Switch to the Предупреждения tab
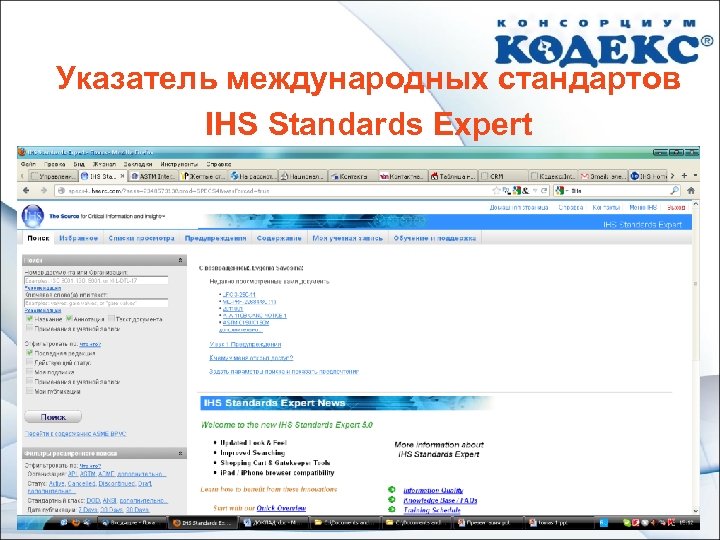This screenshot has width=720, height=540. tap(215, 238)
